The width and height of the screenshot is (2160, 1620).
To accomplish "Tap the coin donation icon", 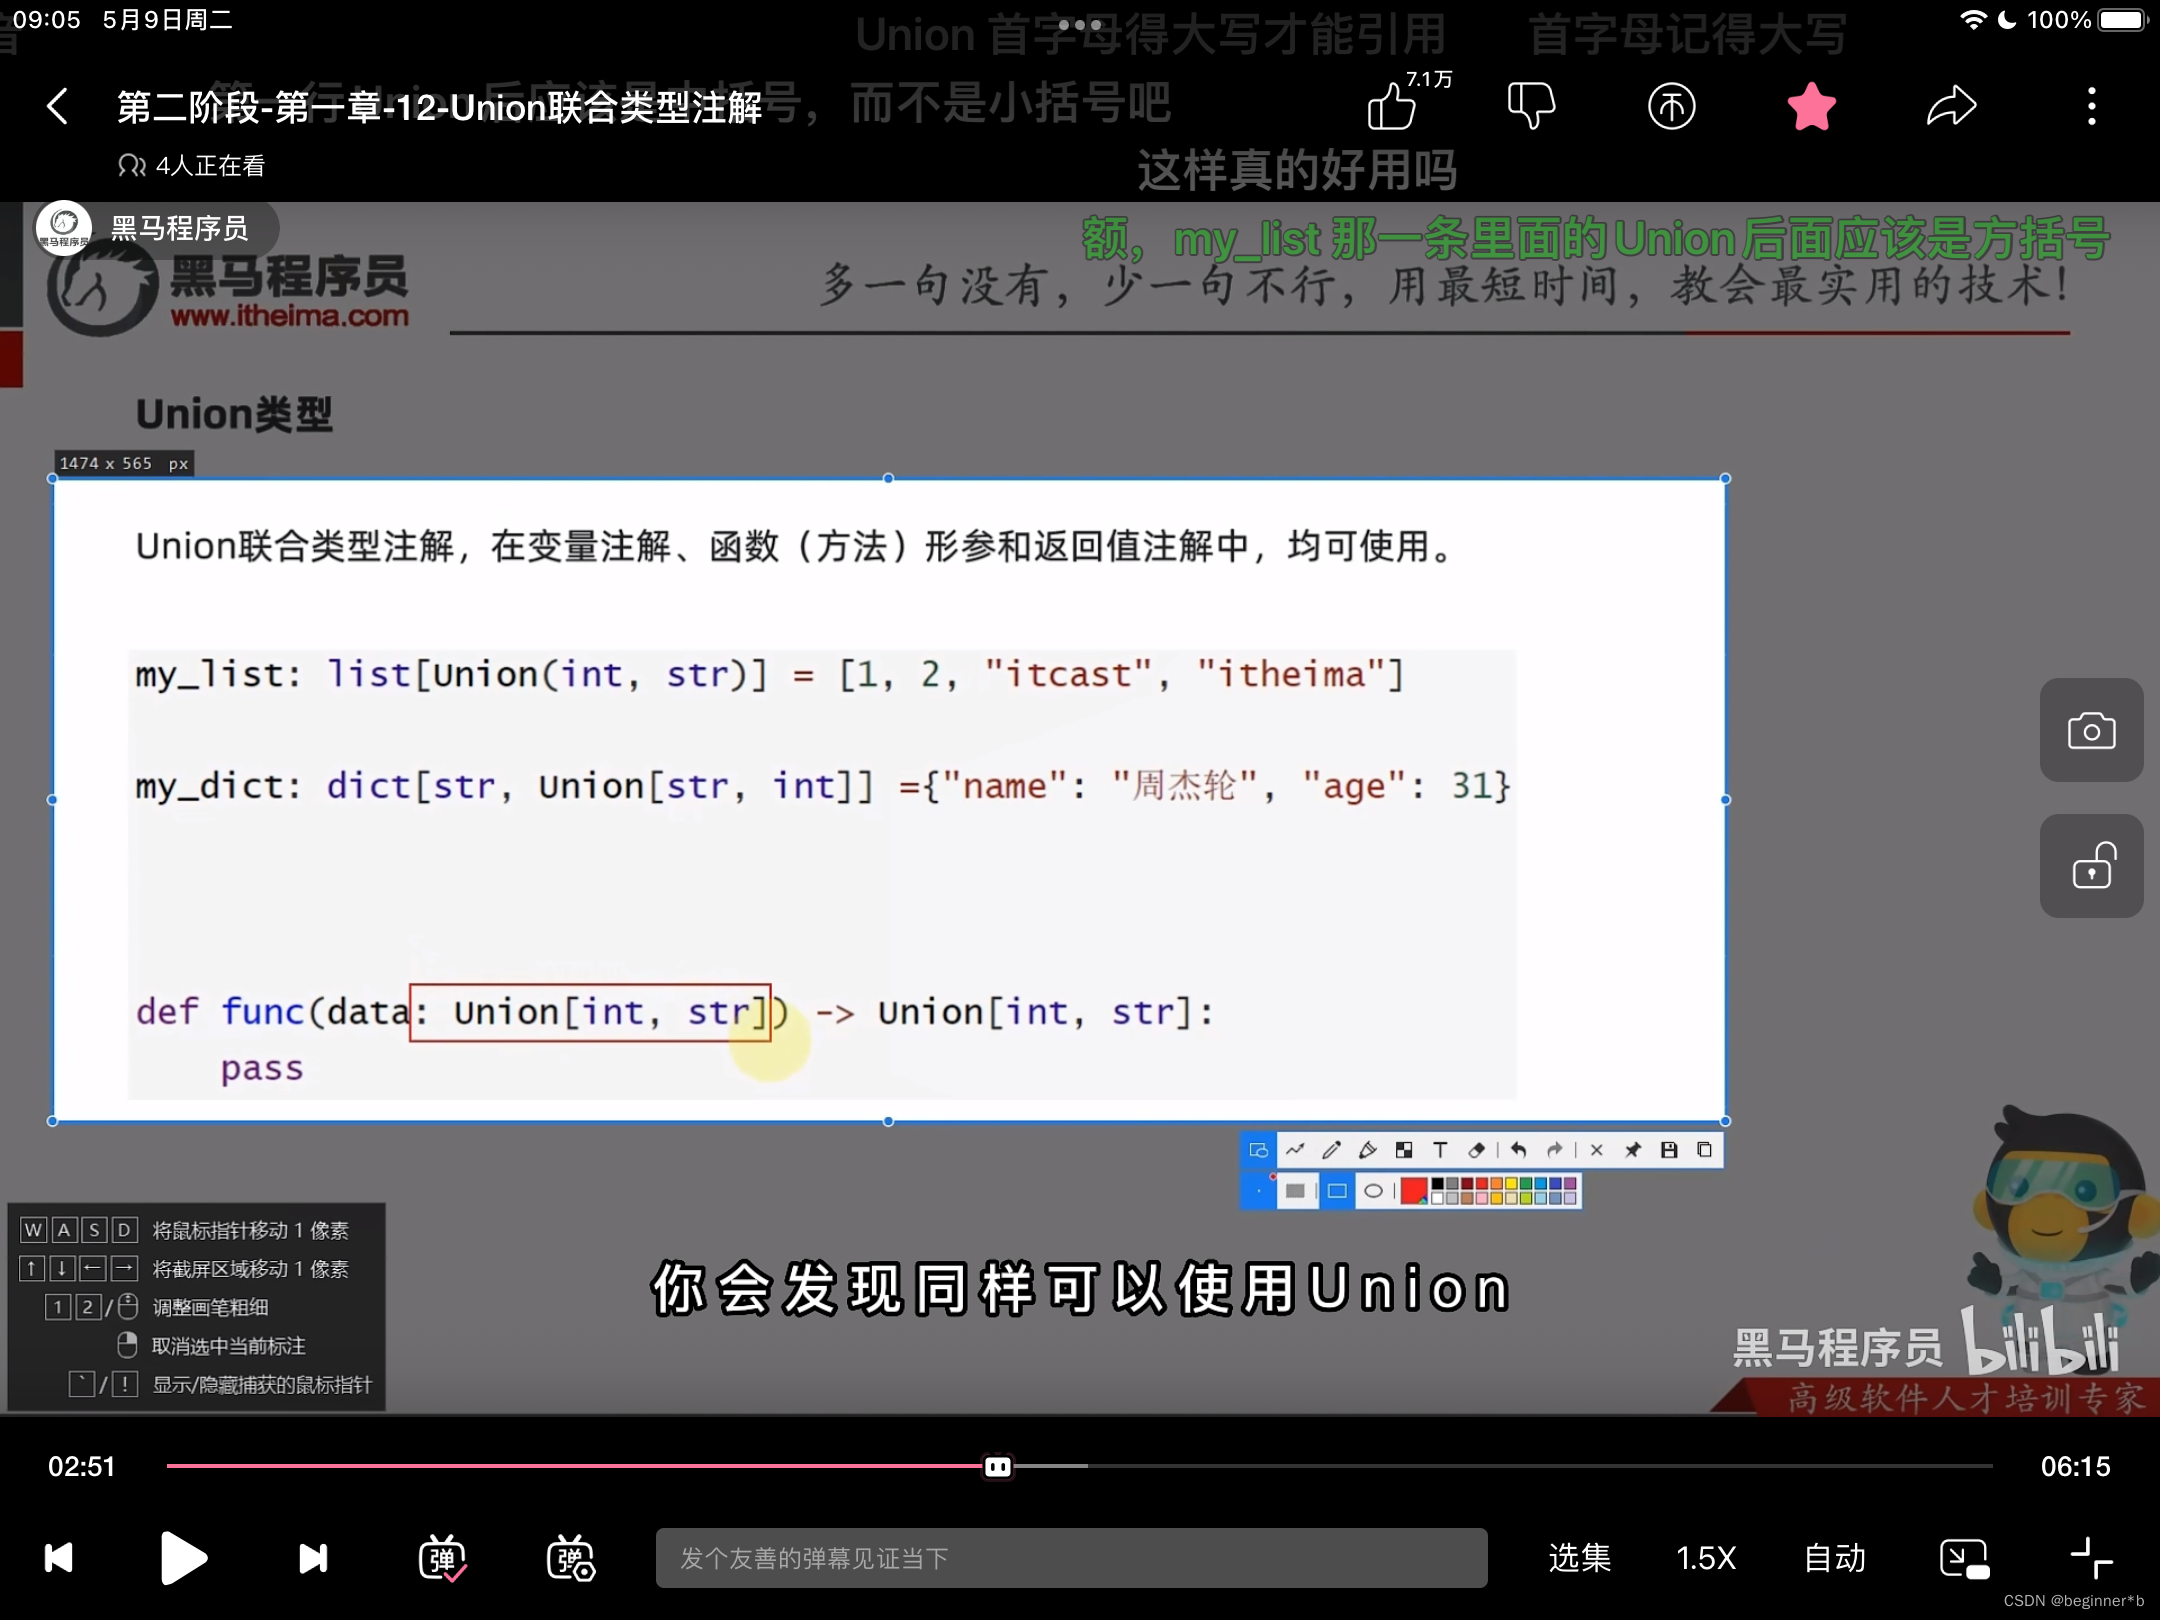I will (x=1671, y=106).
